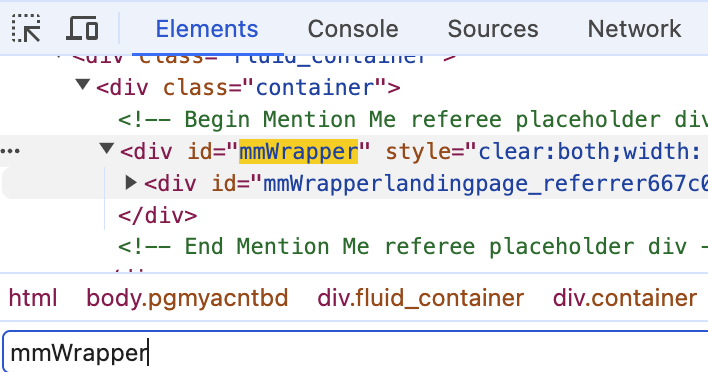Screen dimensions: 708x372
Task: Select html in the breadcrumb bar
Action: point(33,298)
